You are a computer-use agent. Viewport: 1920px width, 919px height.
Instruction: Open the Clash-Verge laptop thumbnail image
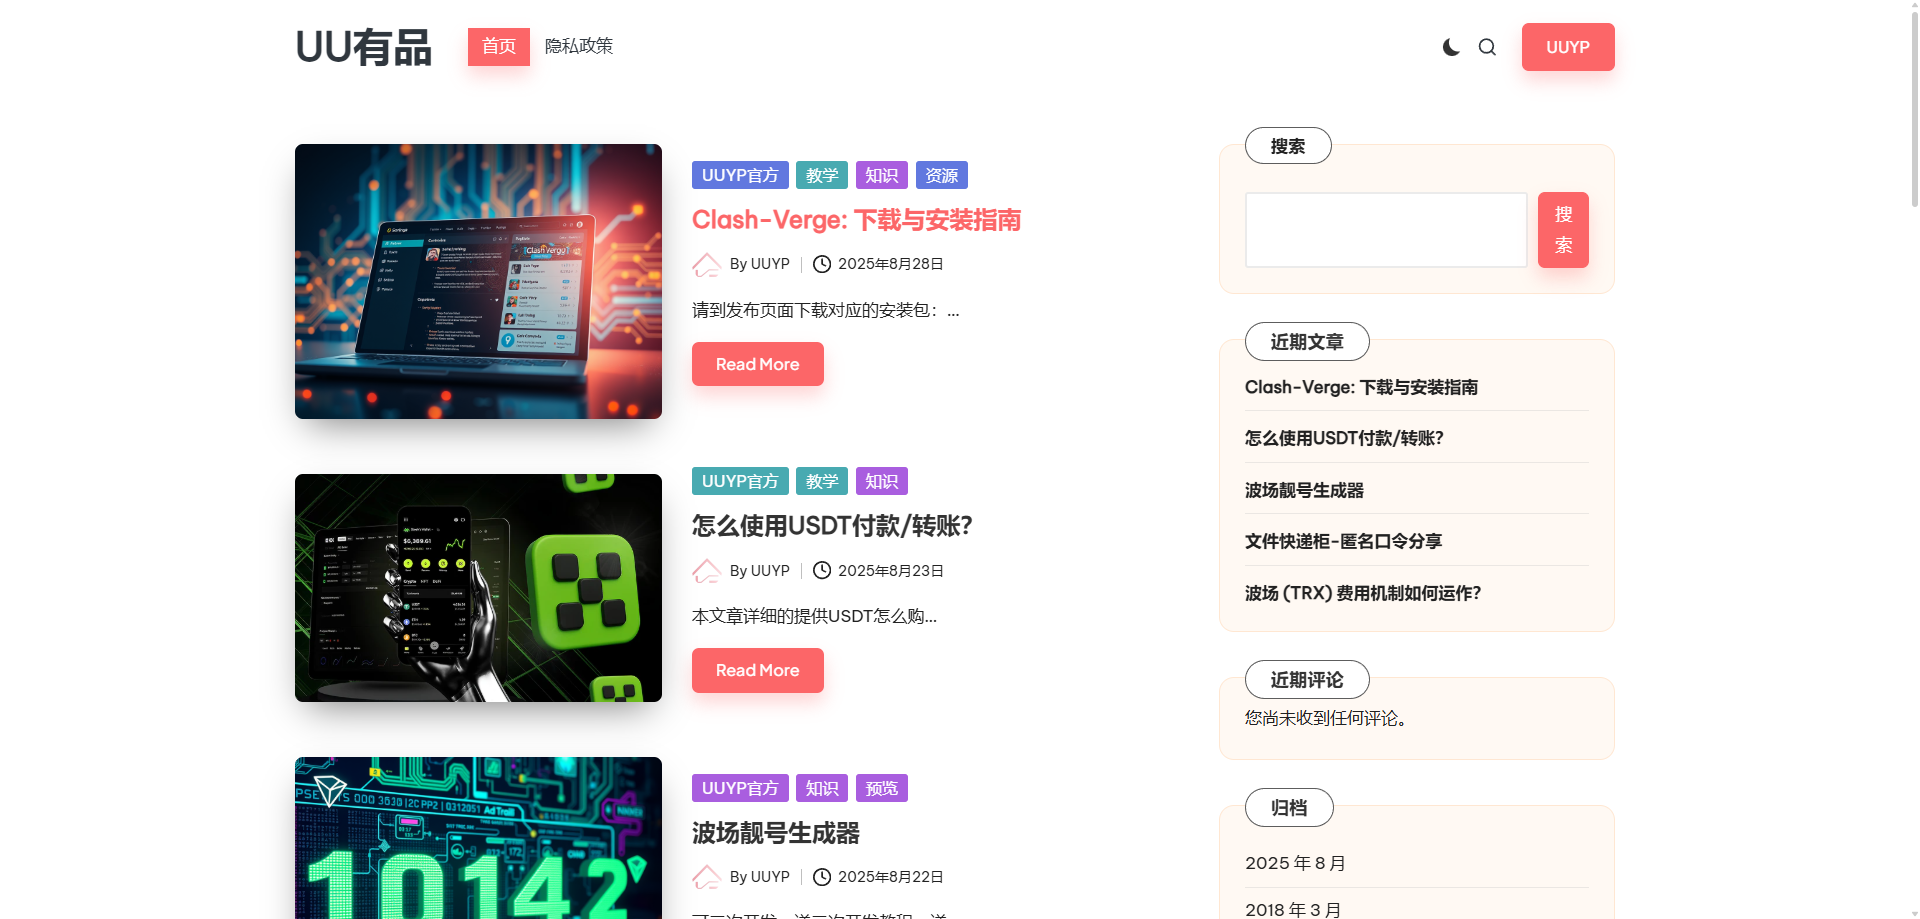point(478,281)
